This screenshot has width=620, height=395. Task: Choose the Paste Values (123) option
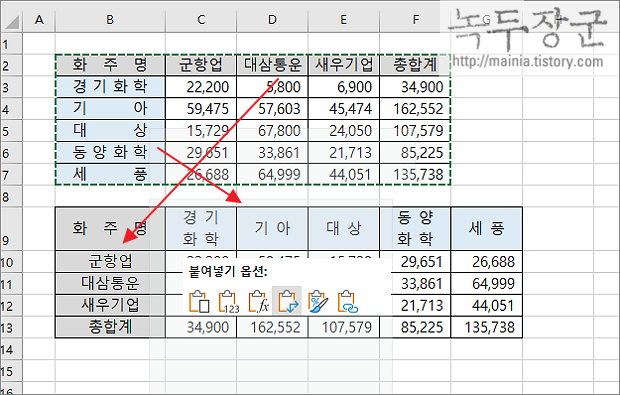click(229, 302)
